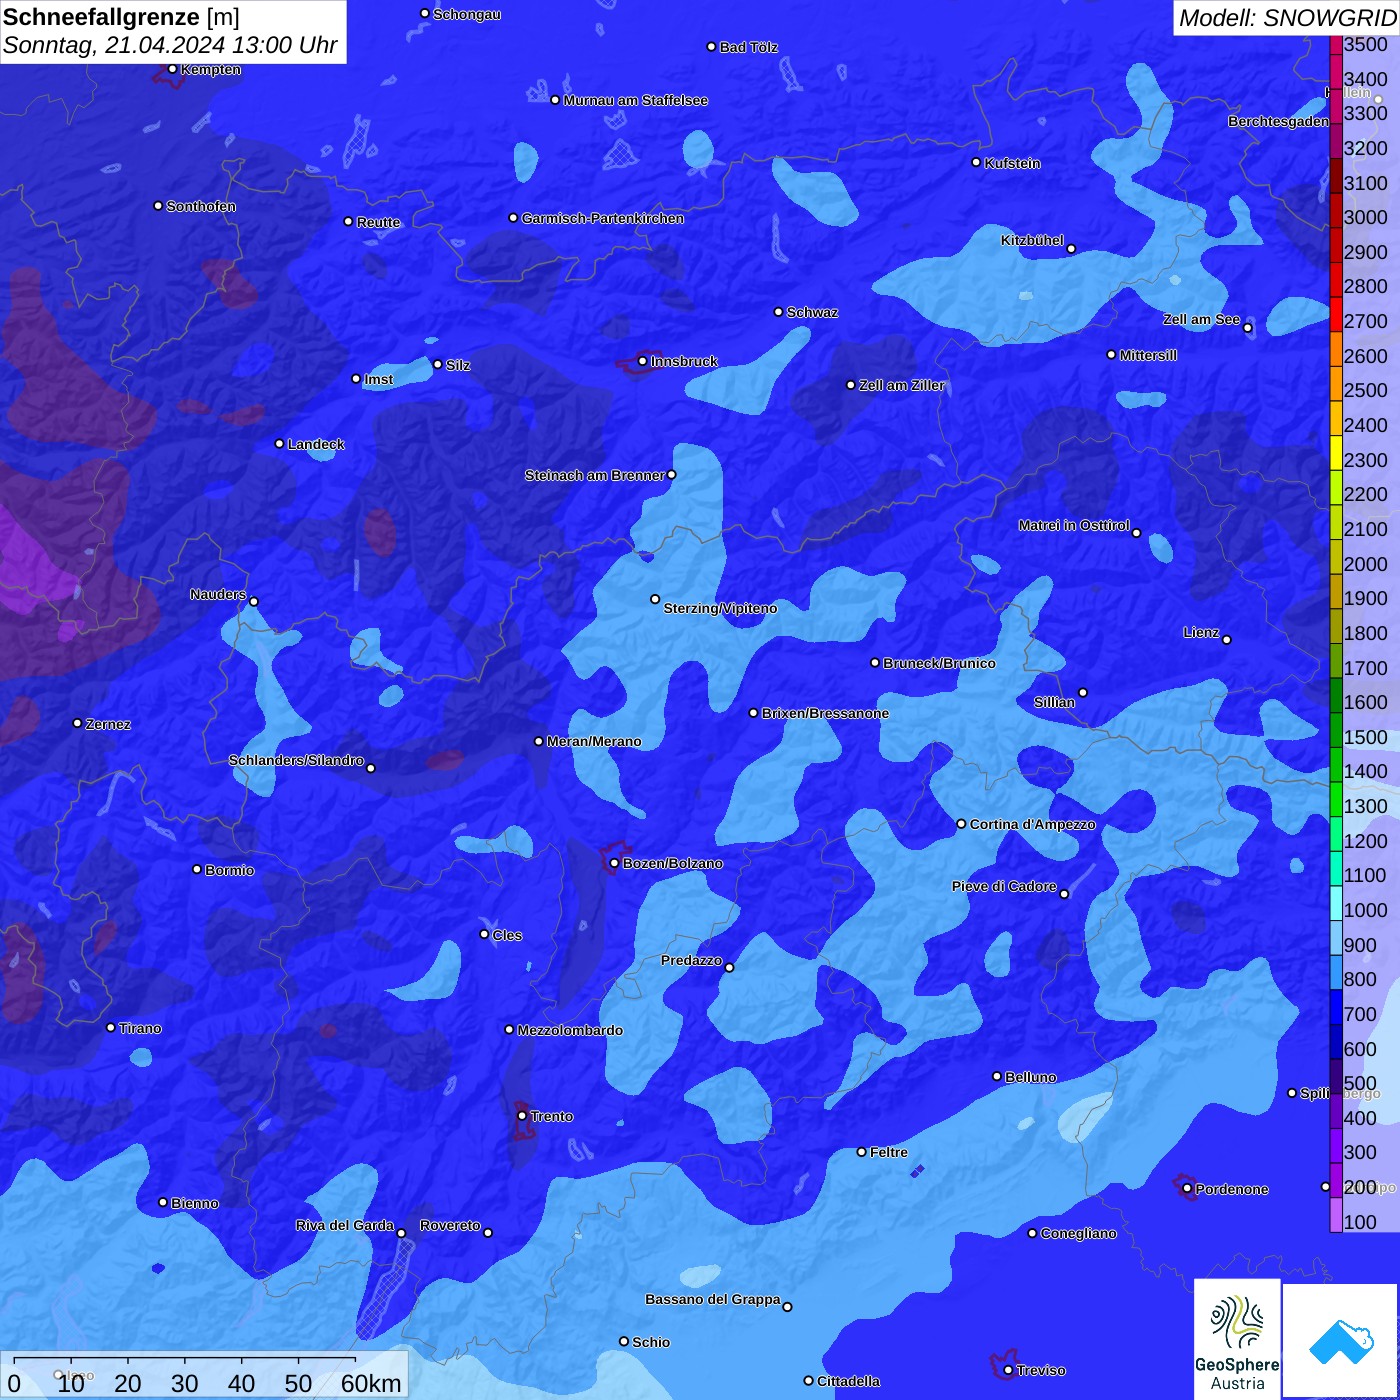The width and height of the screenshot is (1400, 1400).
Task: Click the Berchtesgaden town label
Action: [1278, 121]
